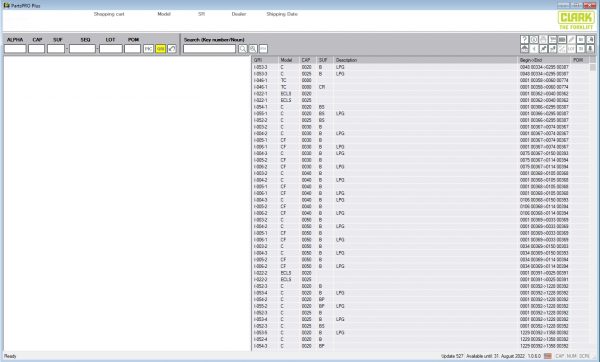The height and width of the screenshot is (362, 600).
Task: Select the Dealer header item
Action: (239, 14)
